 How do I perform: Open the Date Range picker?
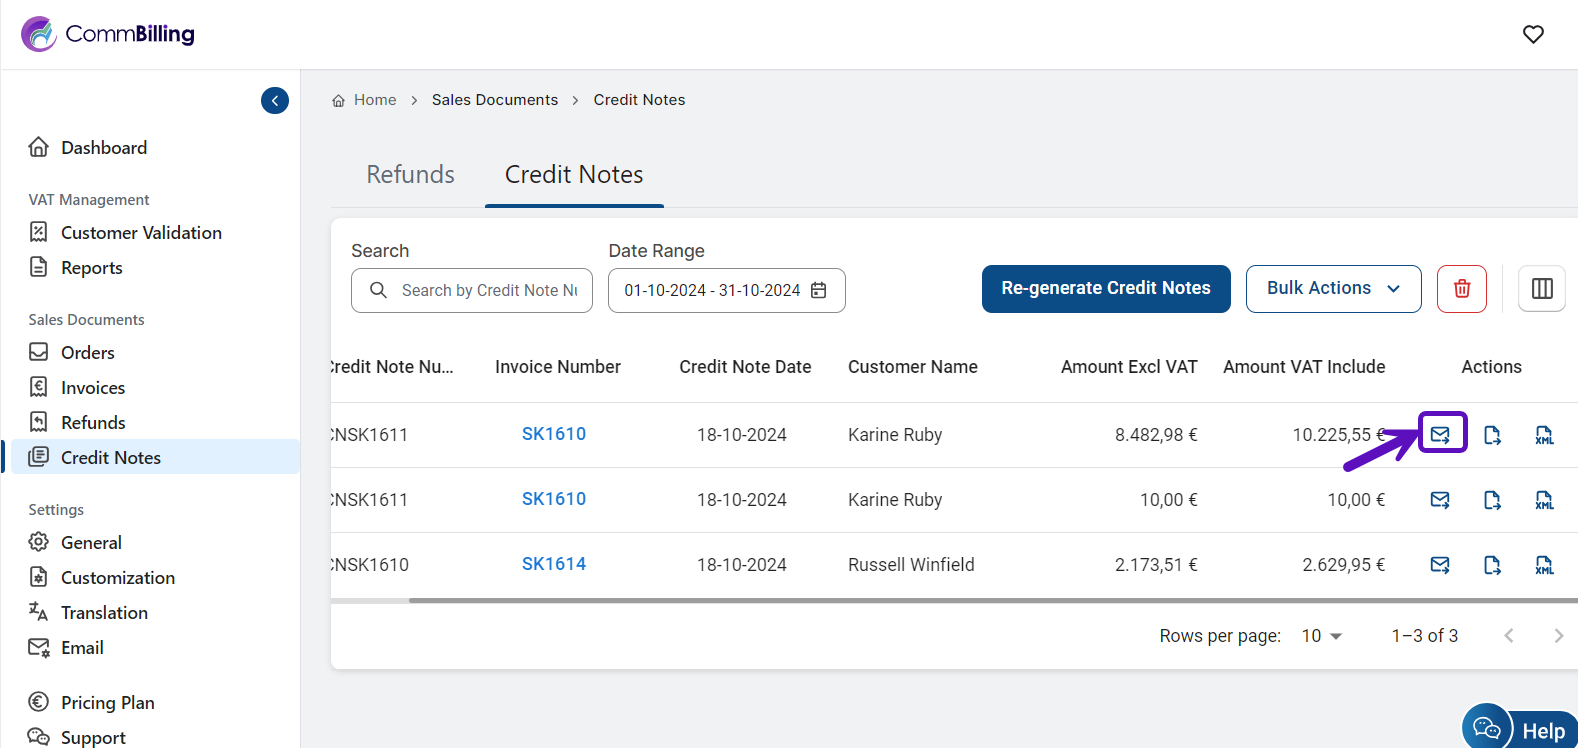(726, 291)
